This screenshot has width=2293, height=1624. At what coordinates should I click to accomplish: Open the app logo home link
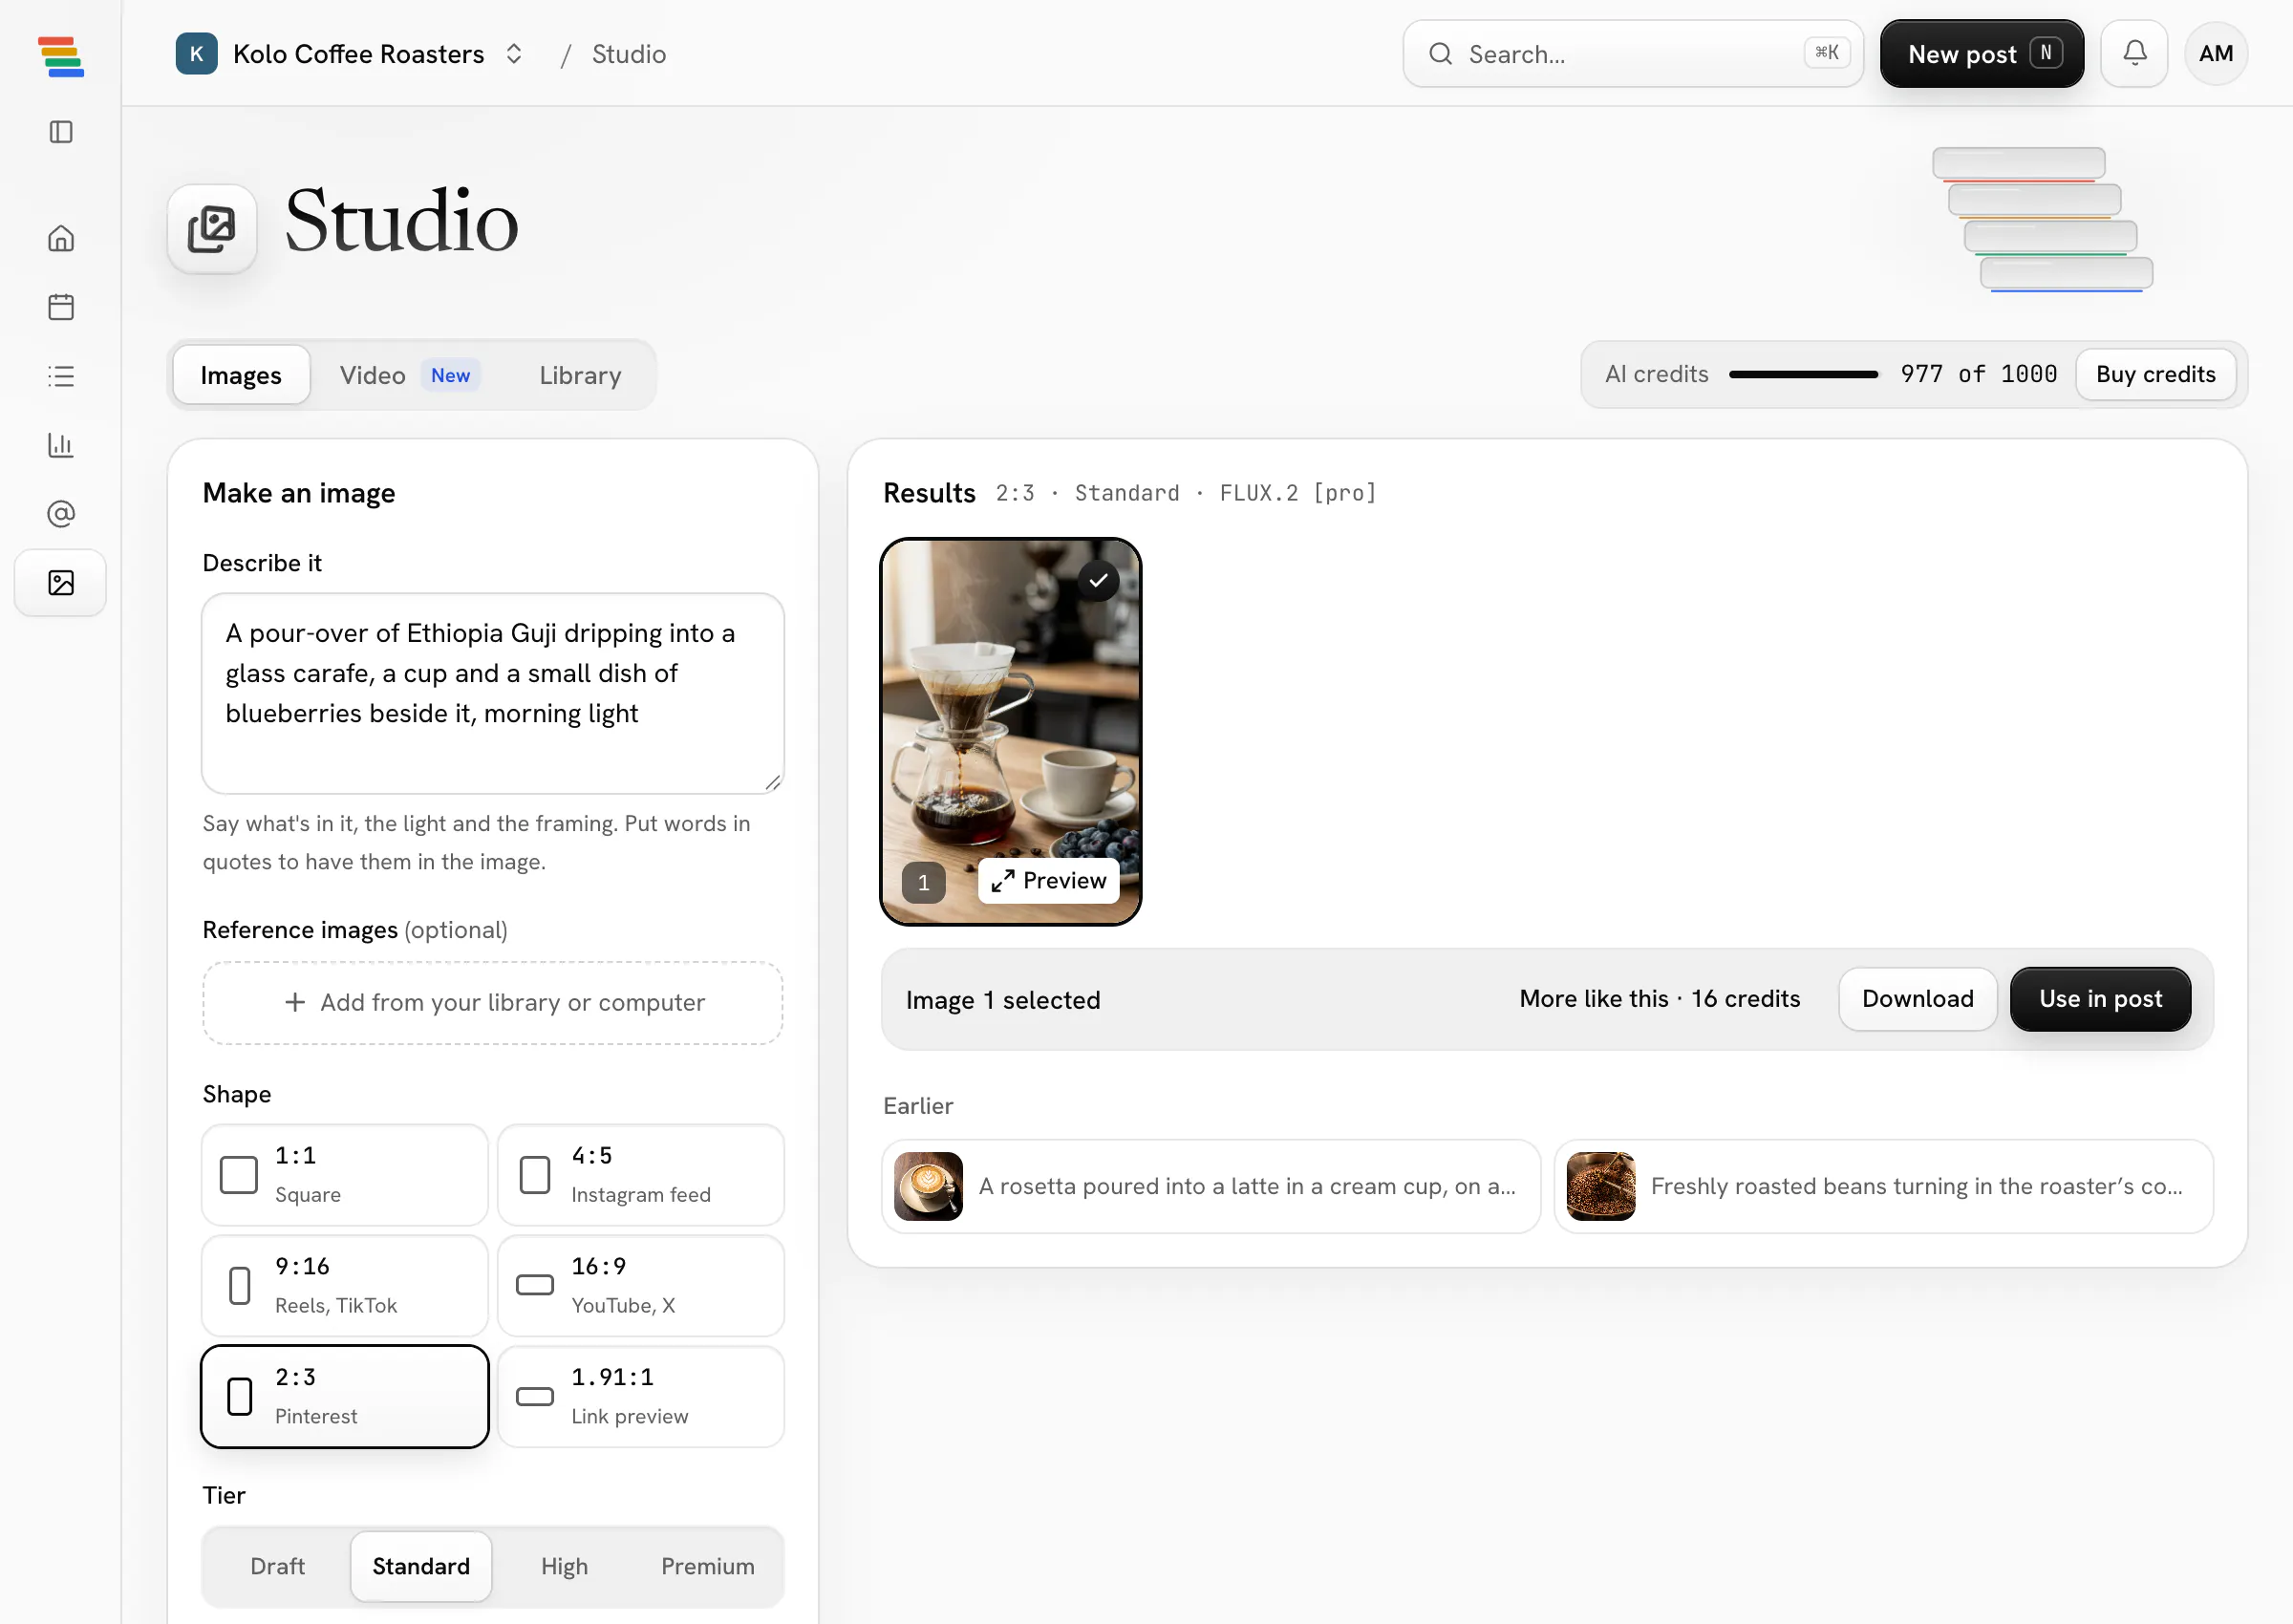(60, 57)
